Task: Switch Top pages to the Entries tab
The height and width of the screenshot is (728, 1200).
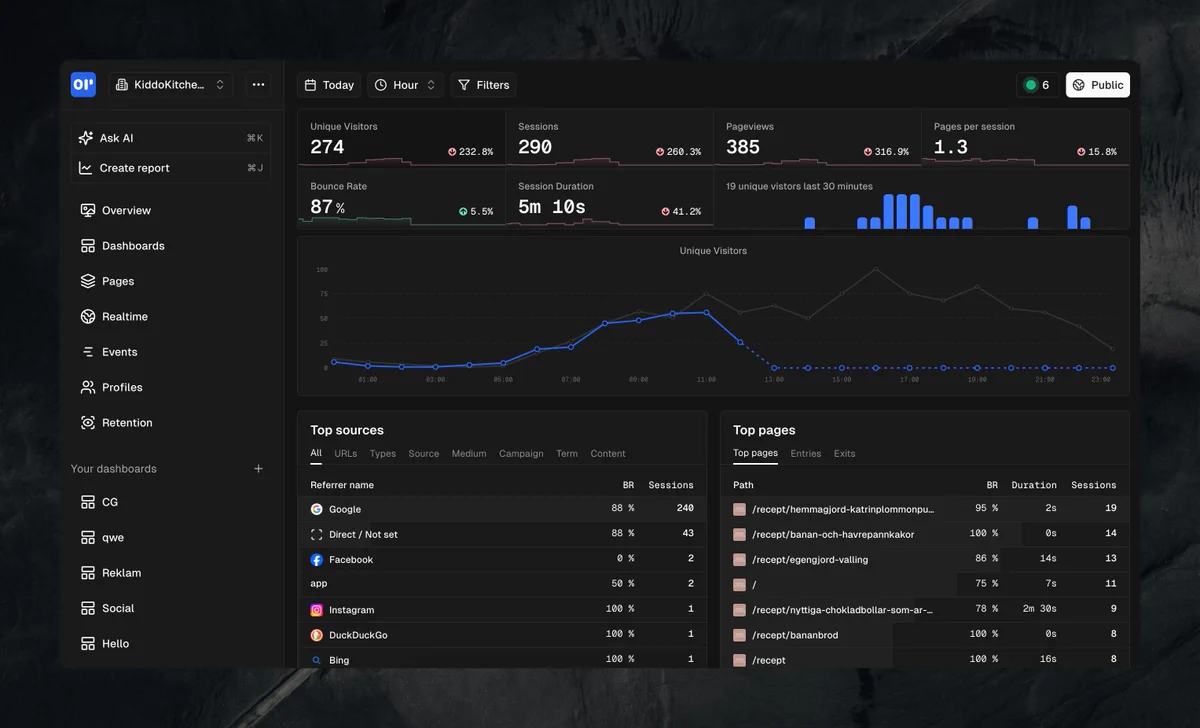Action: point(806,454)
